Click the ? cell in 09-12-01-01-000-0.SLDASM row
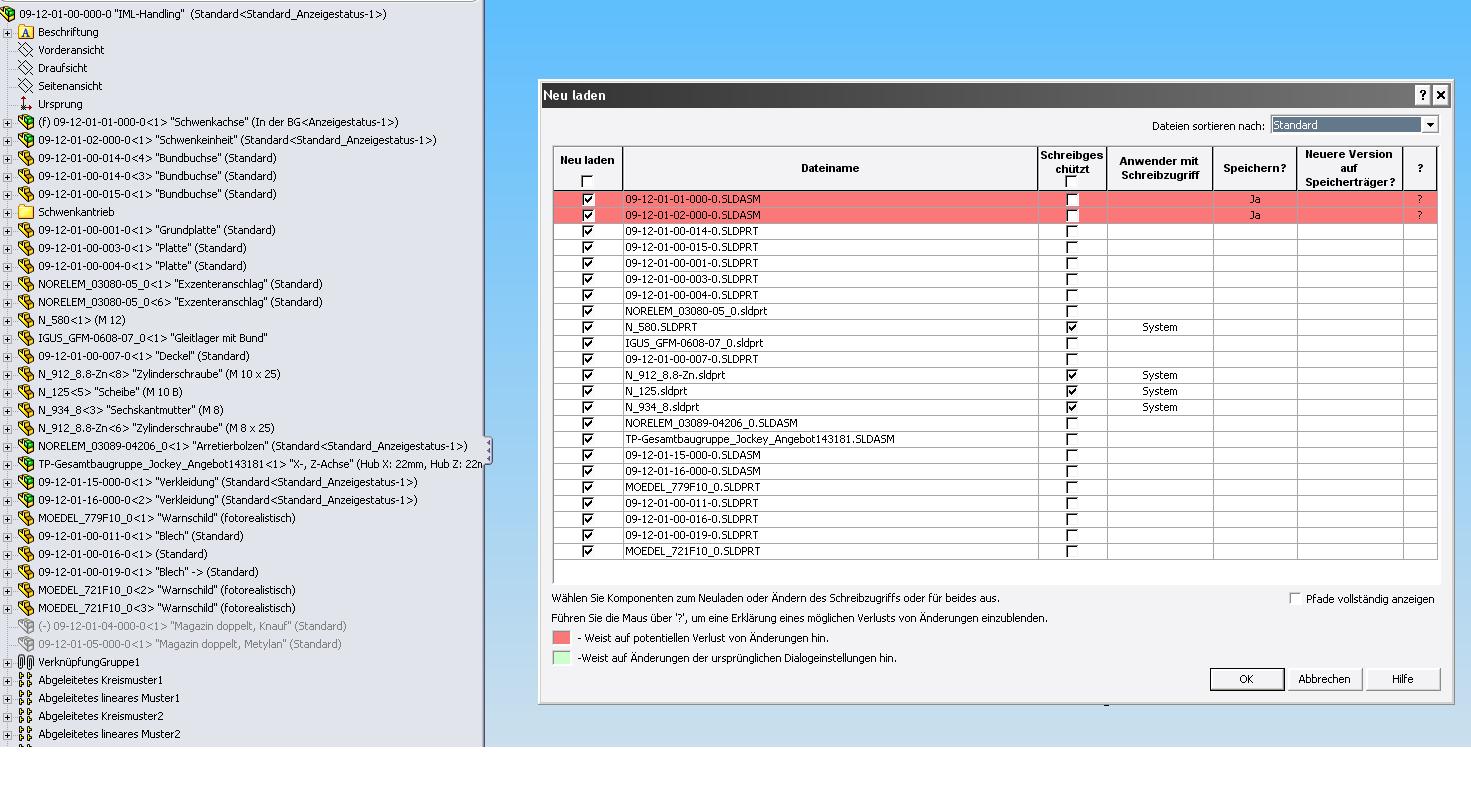 pyautogui.click(x=1419, y=199)
